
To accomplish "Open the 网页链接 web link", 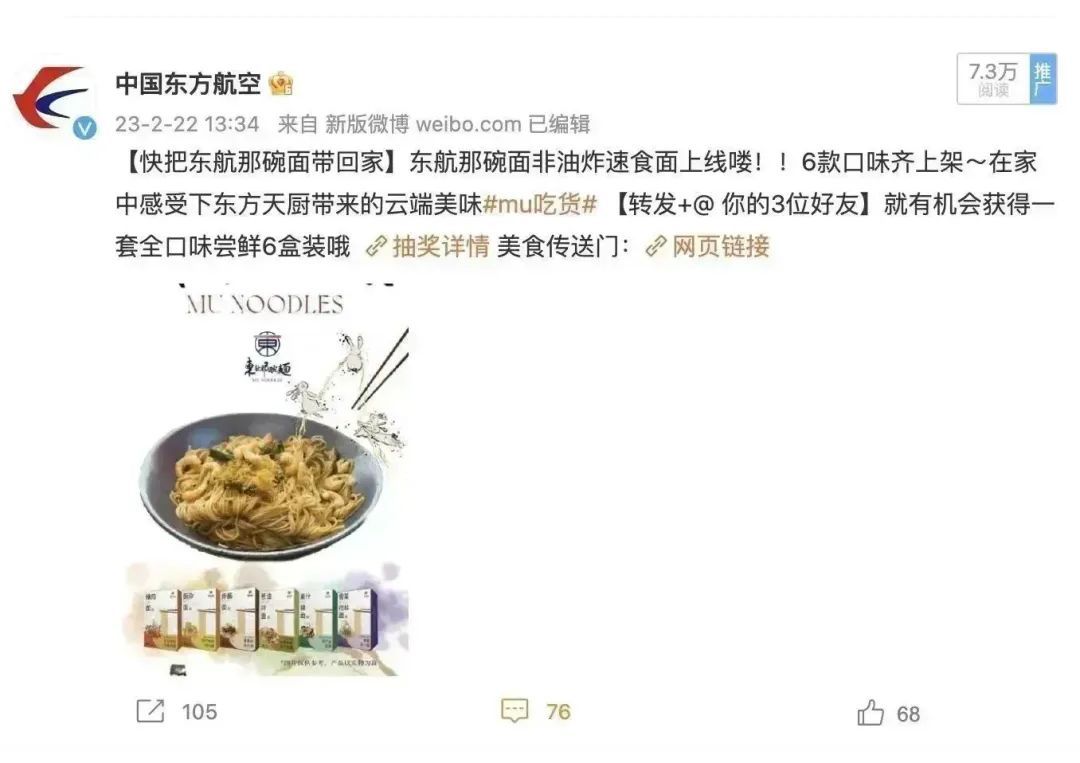I will coord(720,247).
